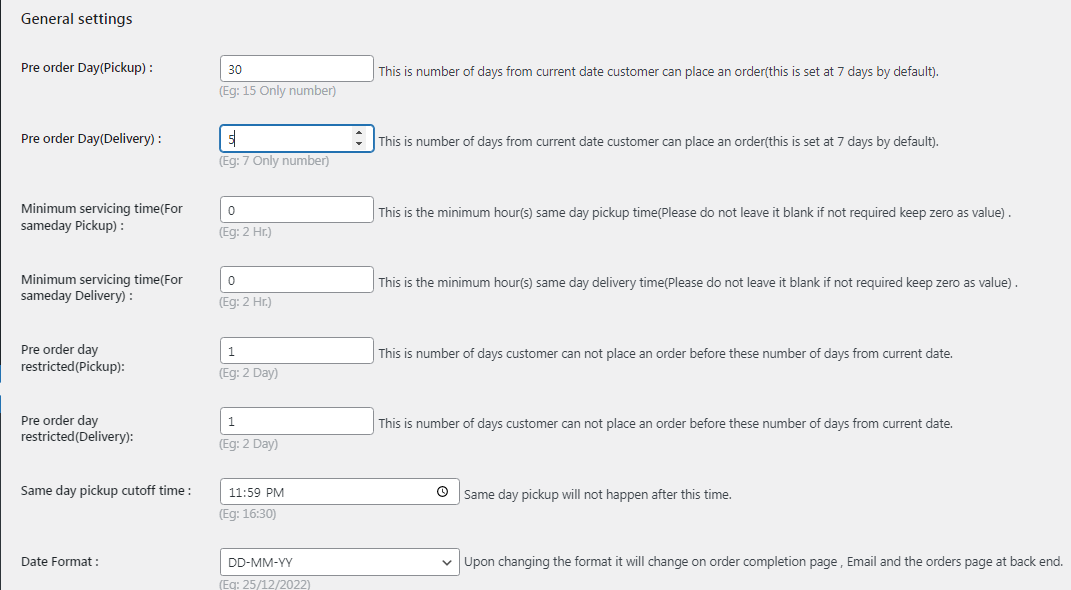This screenshot has height=590, width=1071.
Task: Select Minimum servicing time sameday Pickup field
Action: 296,210
